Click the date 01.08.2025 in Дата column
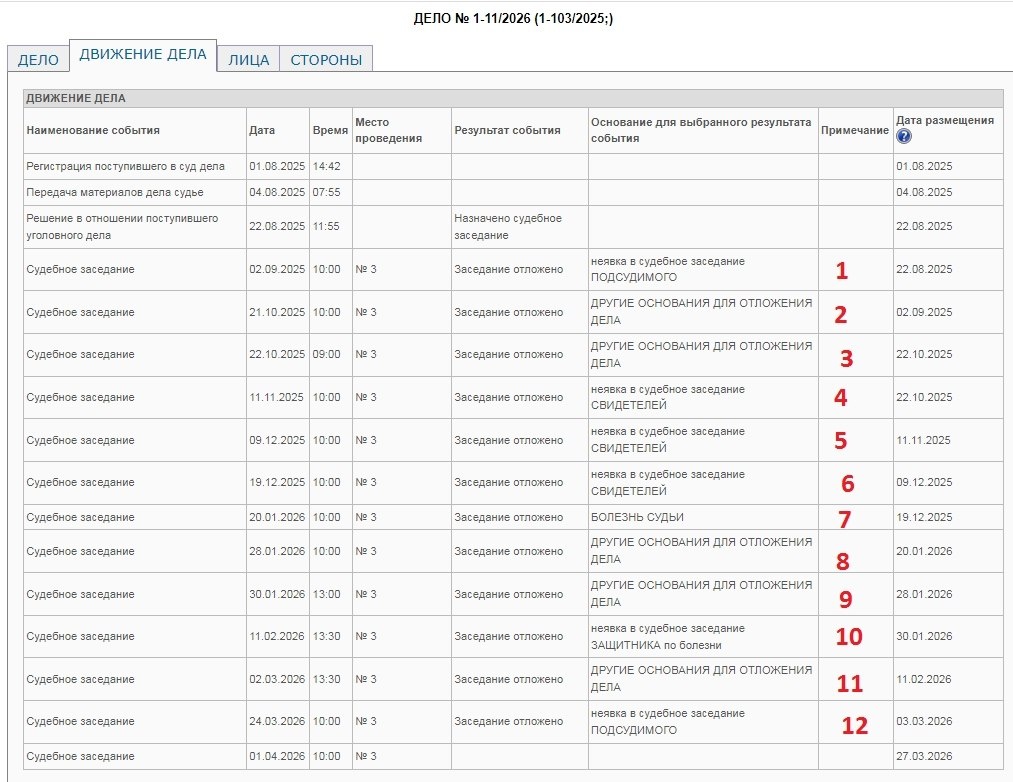 [x=277, y=166]
